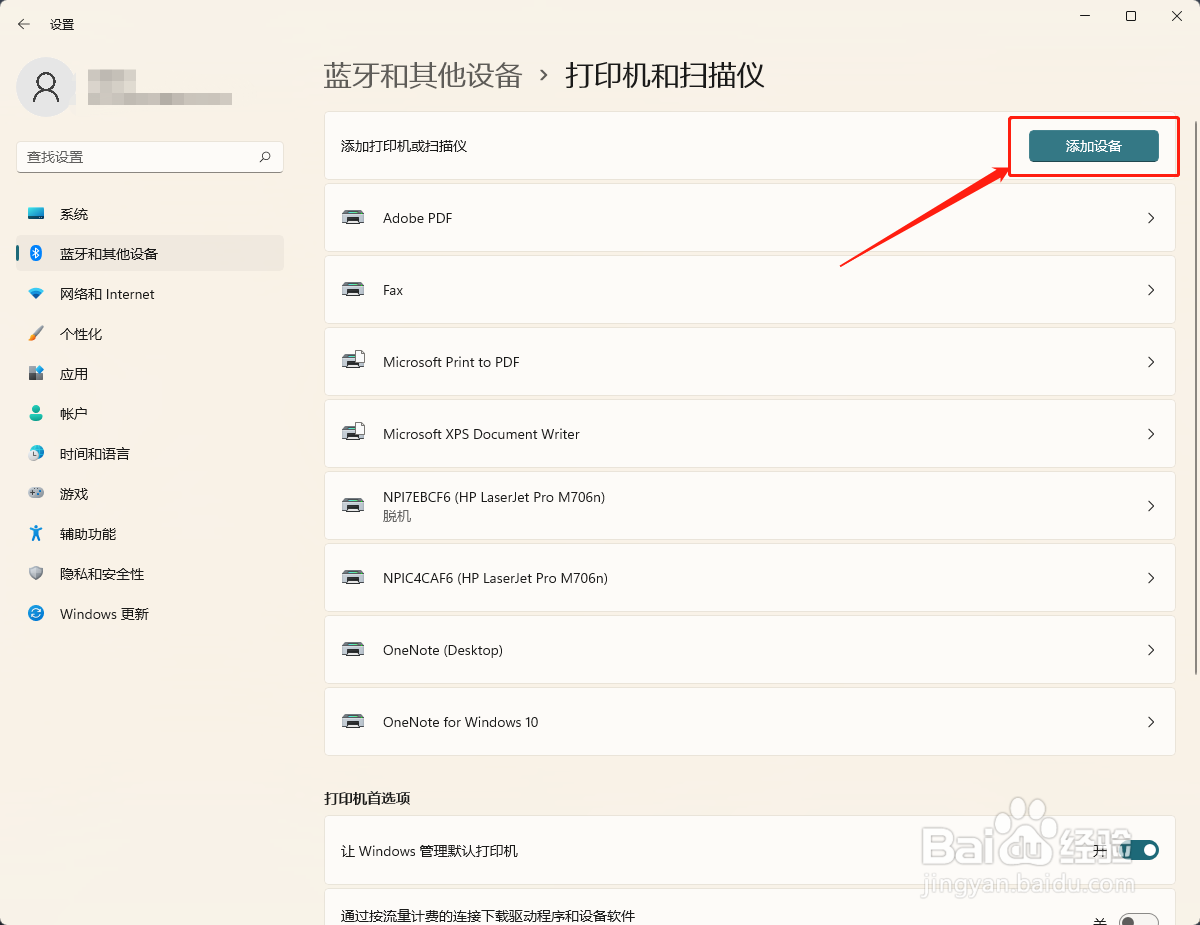The width and height of the screenshot is (1200, 925).
Task: Click the 添加打印机或扫描仪 label
Action: tap(404, 146)
